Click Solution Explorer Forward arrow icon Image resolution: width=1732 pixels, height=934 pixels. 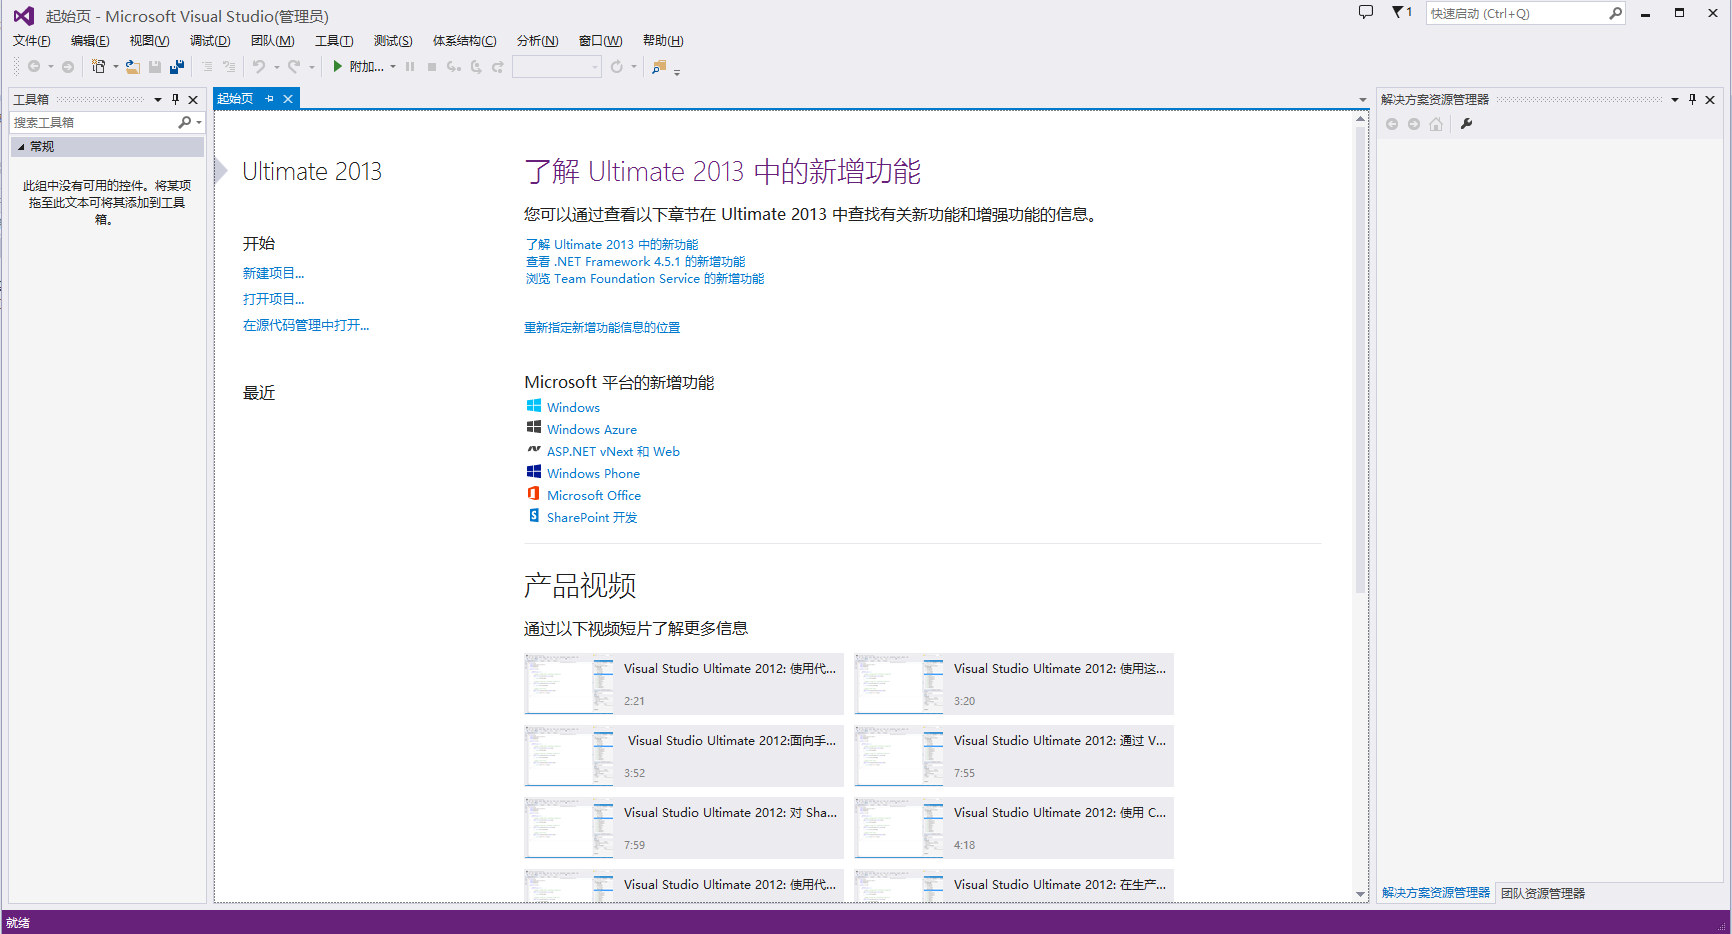coord(1414,124)
